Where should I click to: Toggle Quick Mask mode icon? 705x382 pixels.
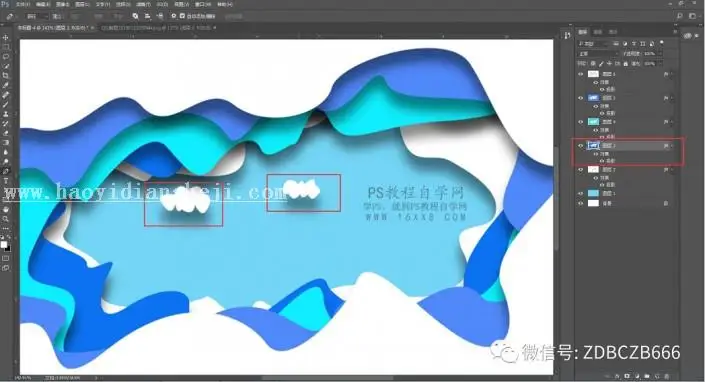tap(6, 258)
